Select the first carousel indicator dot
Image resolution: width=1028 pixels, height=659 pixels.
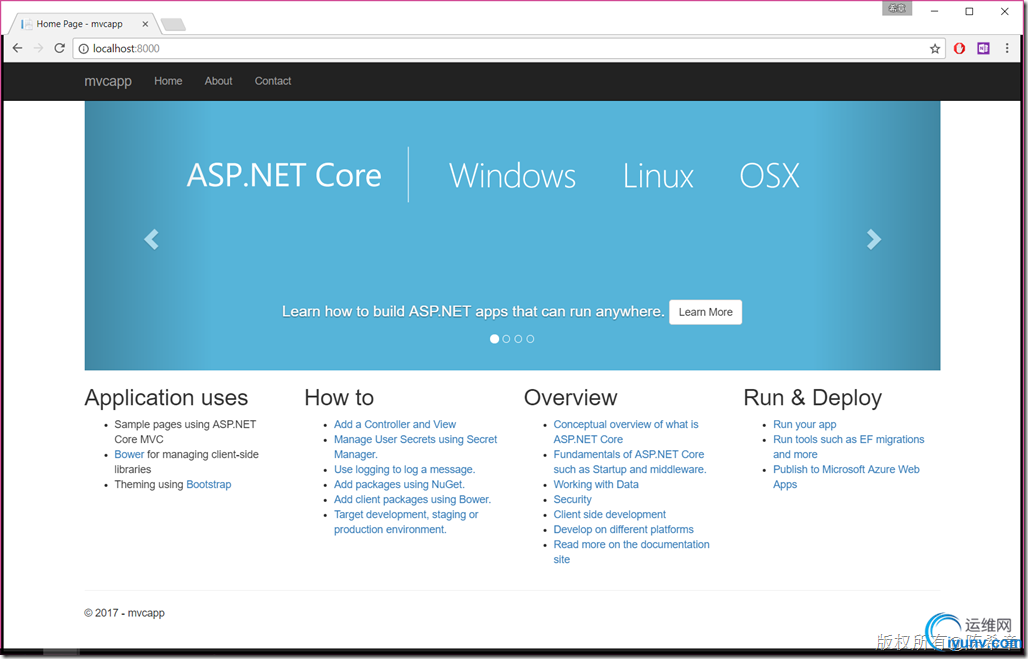[494, 339]
